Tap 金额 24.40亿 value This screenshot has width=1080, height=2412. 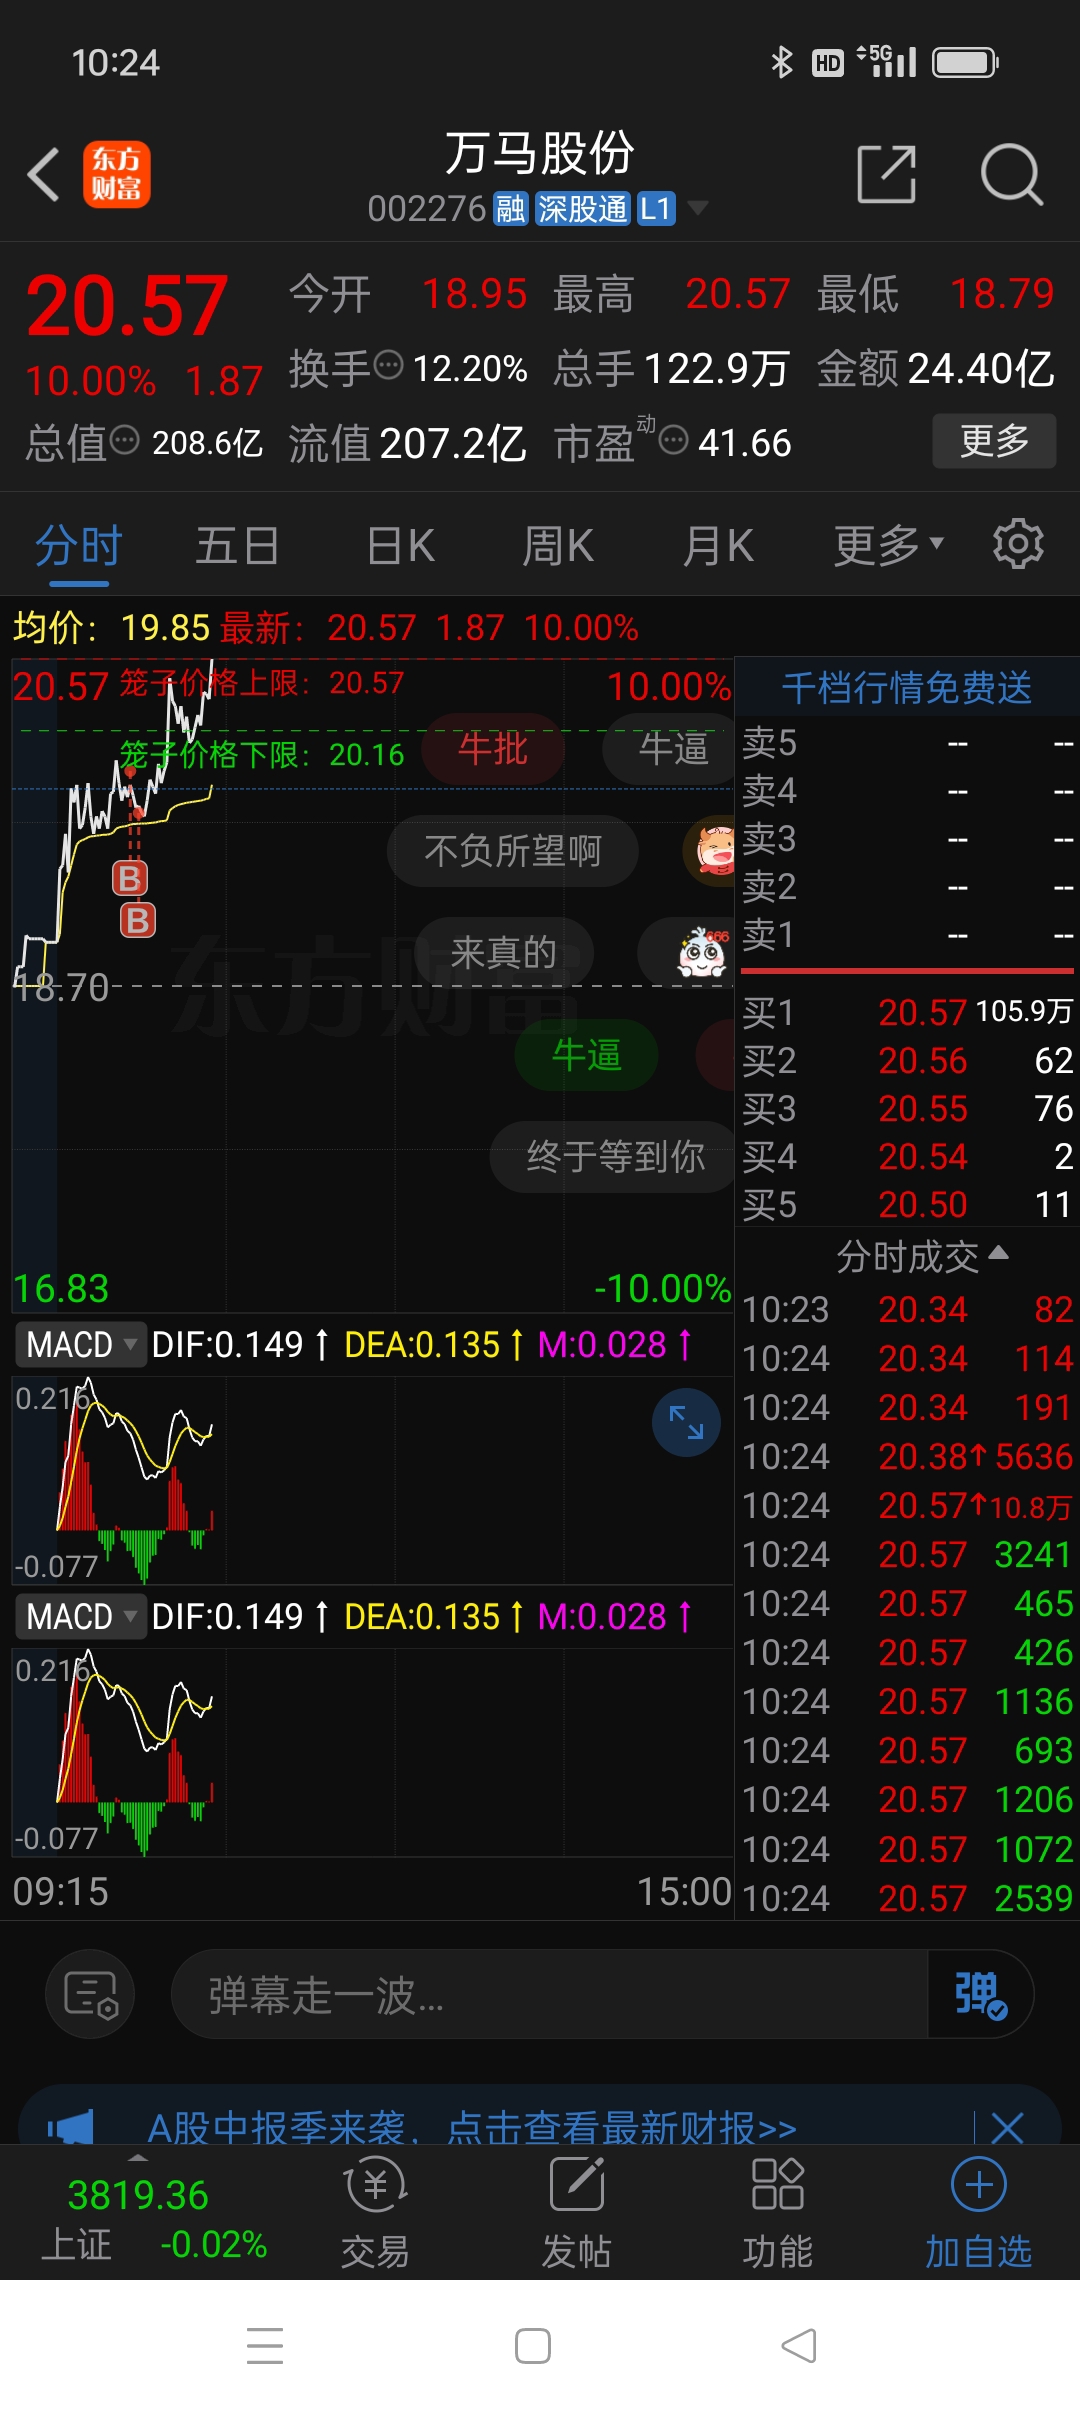coord(981,368)
